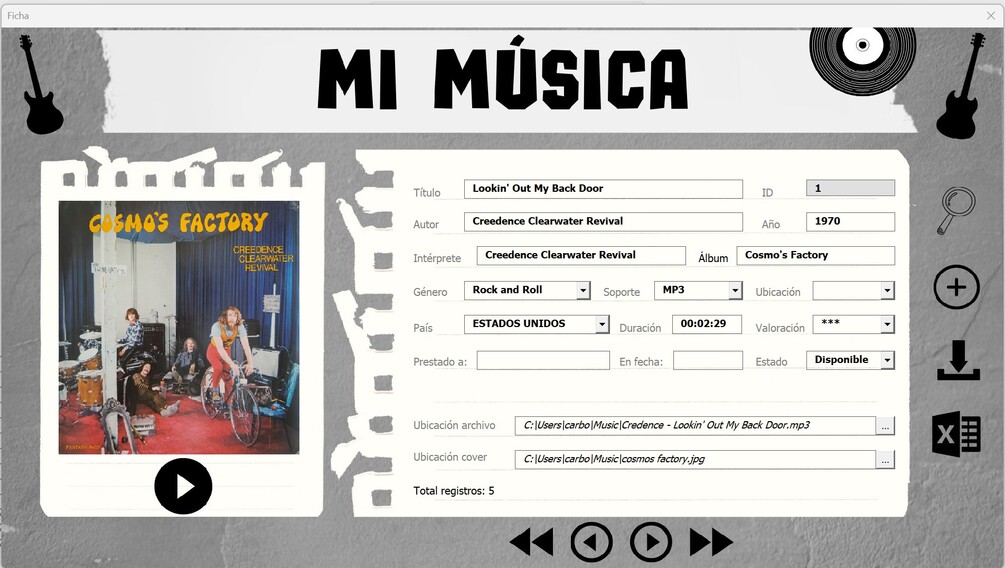Go to previous record circle arrow
Image resolution: width=1005 pixels, height=568 pixels.
pyautogui.click(x=592, y=542)
